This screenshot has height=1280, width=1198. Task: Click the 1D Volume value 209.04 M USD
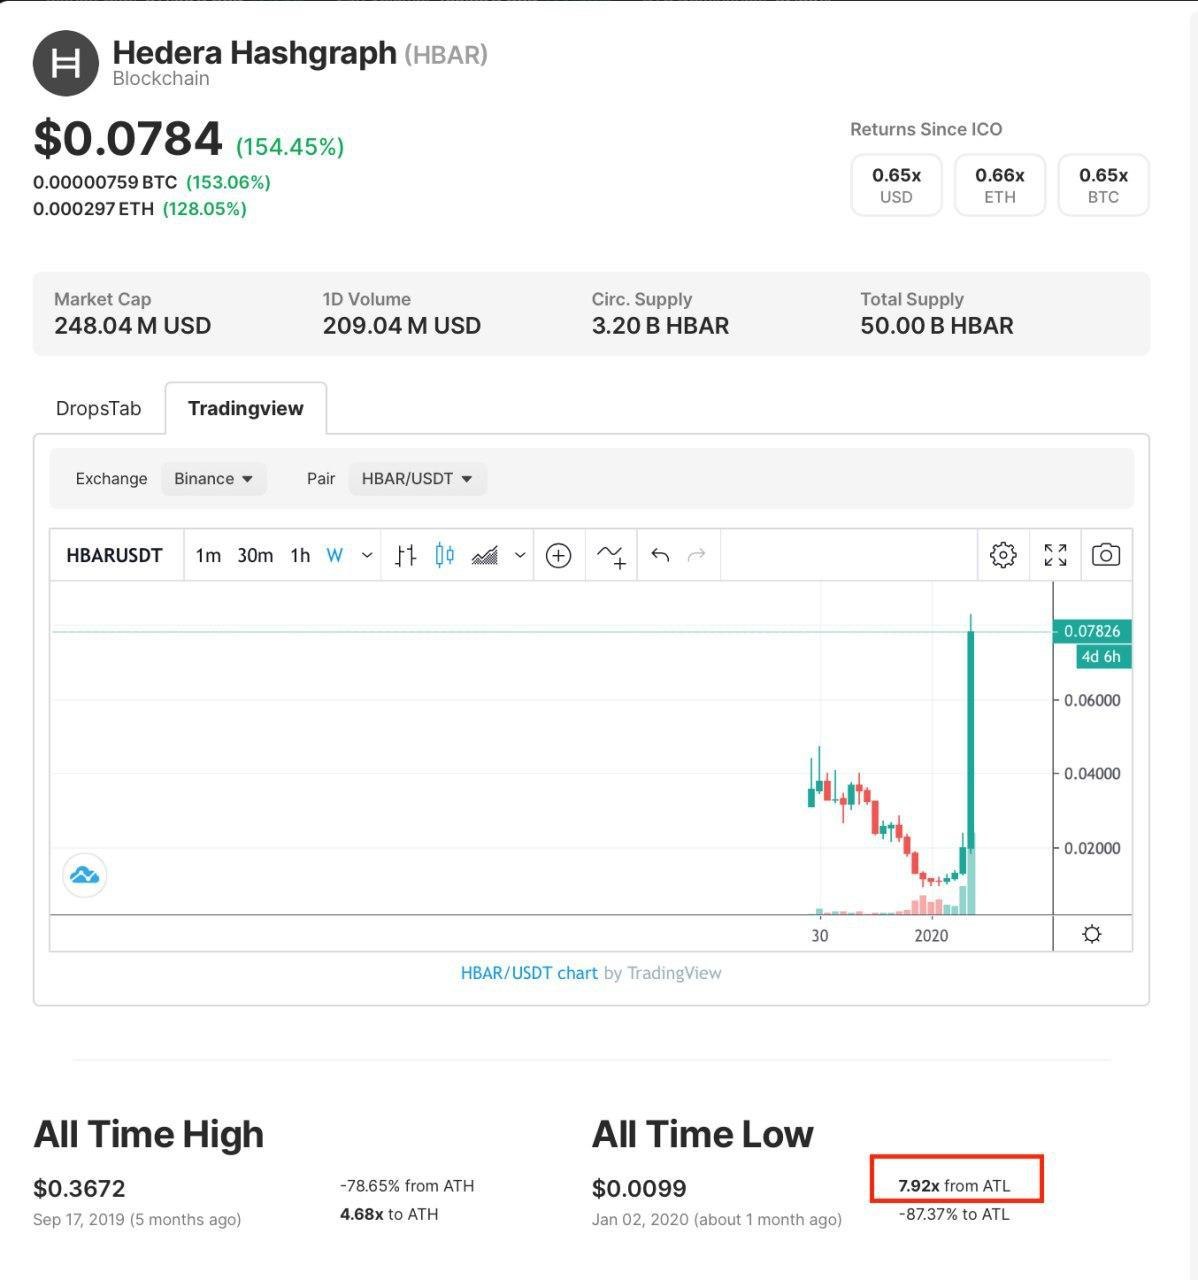pos(402,326)
